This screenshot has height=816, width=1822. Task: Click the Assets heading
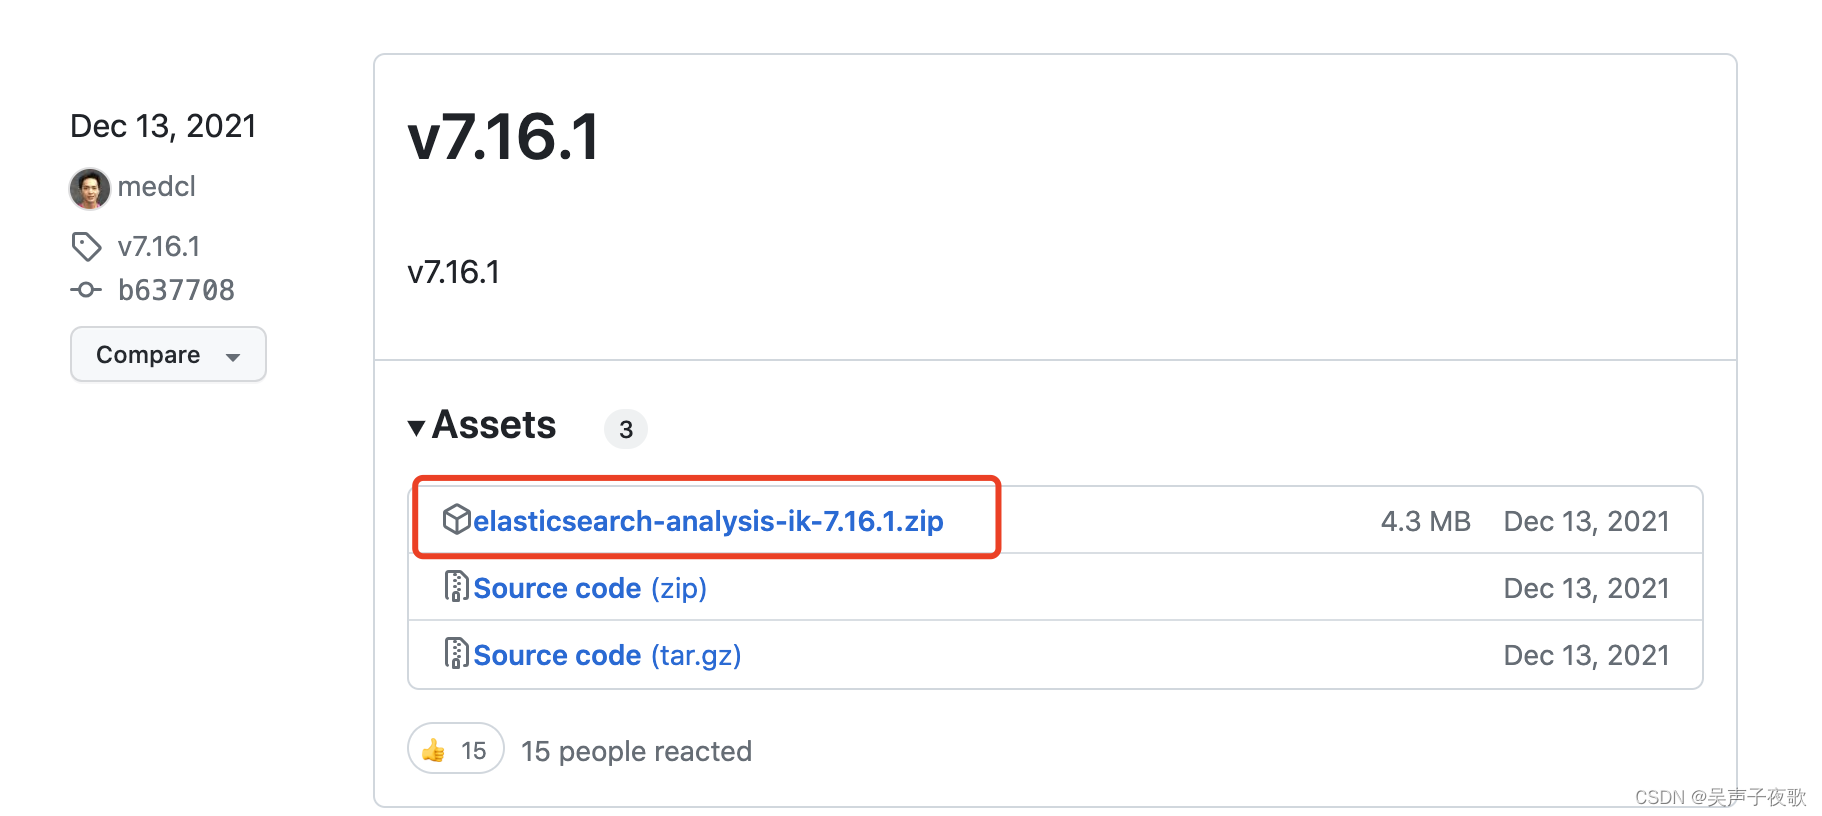coord(494,425)
